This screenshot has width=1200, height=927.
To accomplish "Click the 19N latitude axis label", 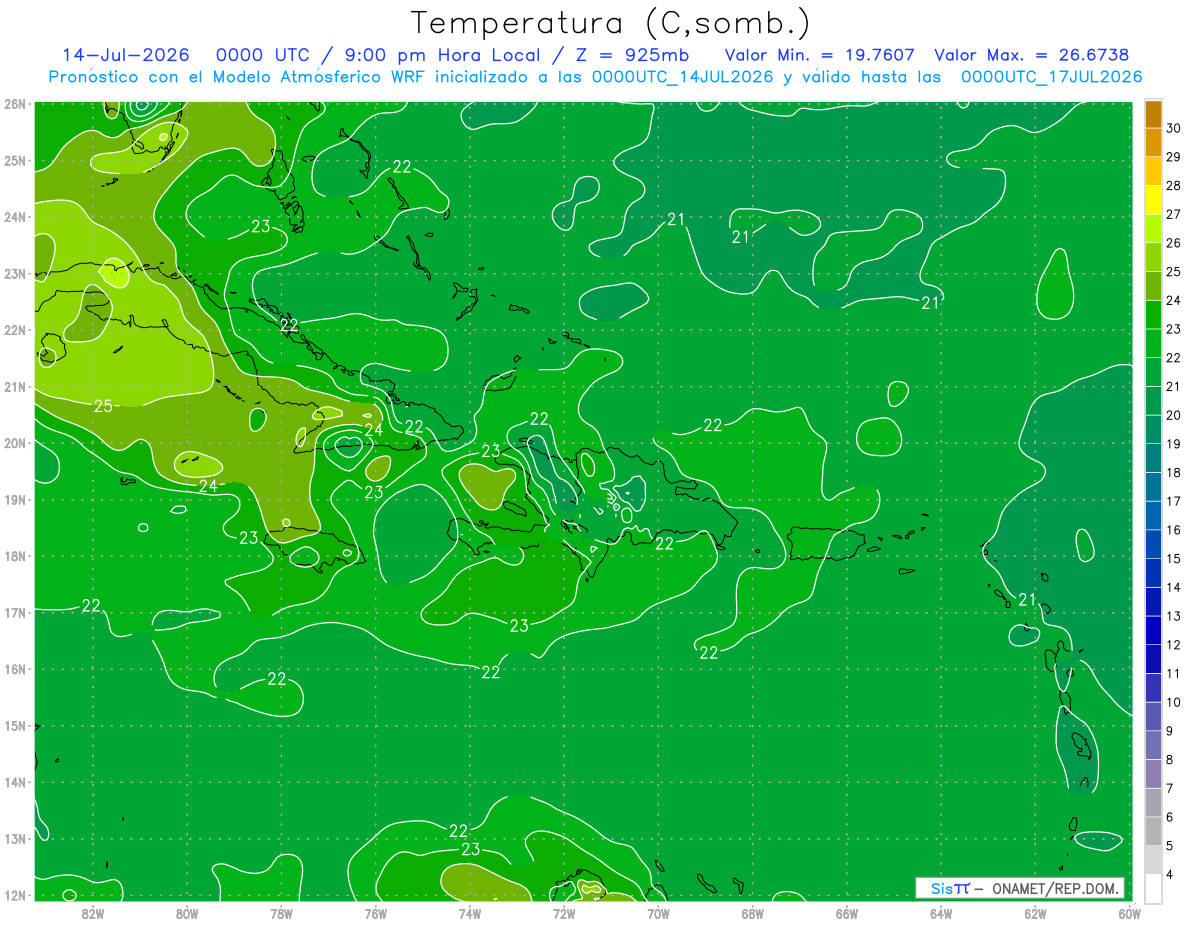I will (15, 499).
